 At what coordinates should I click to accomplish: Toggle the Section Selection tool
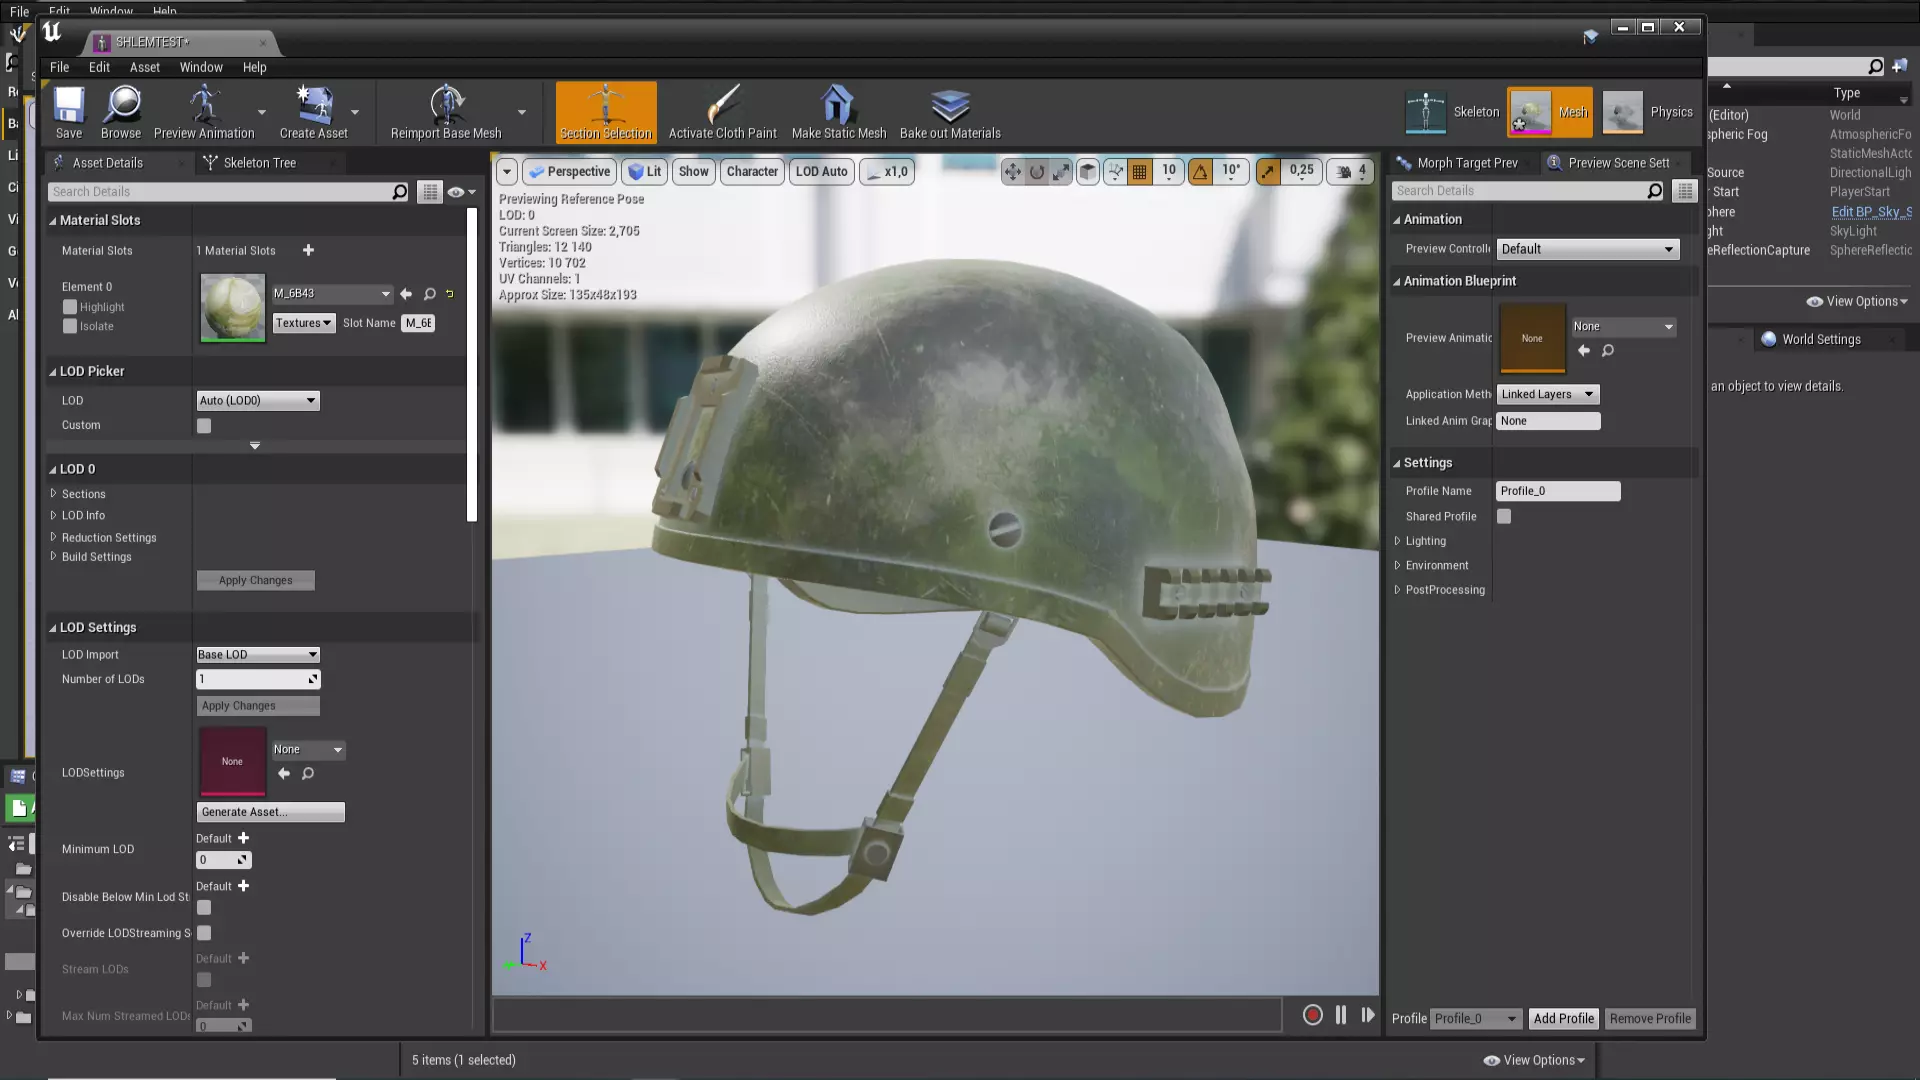tap(605, 112)
